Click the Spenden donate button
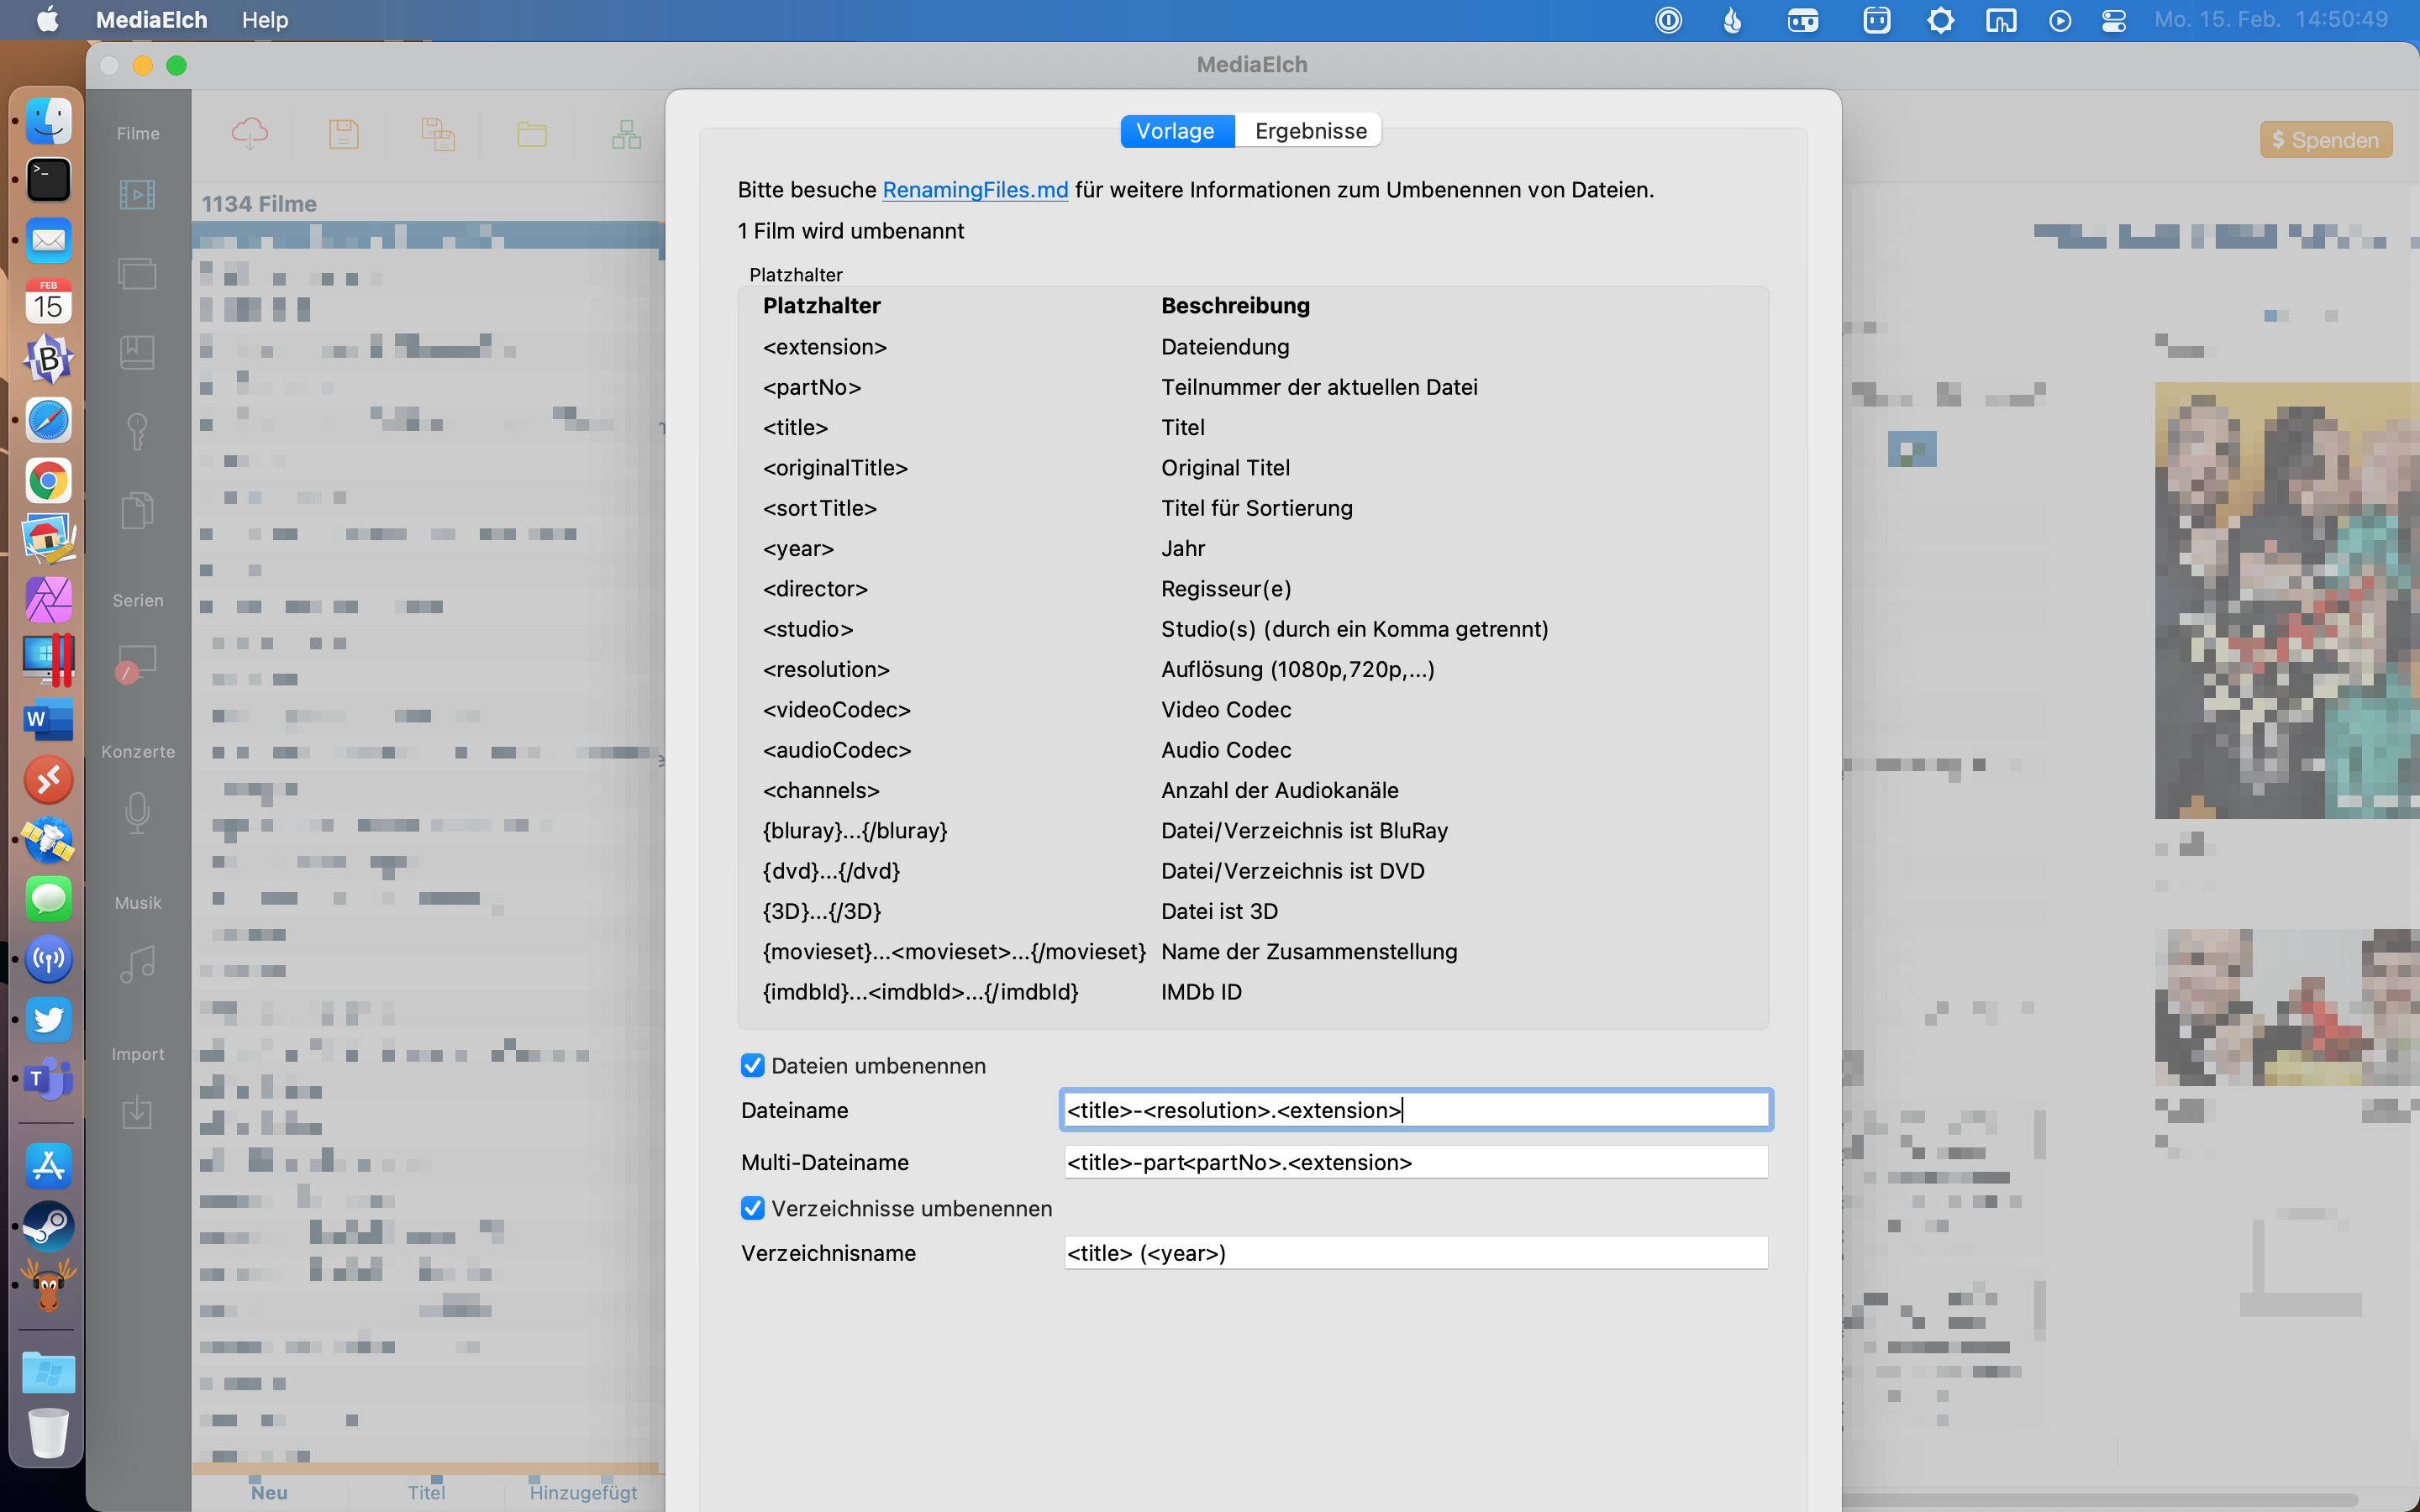Viewport: 2420px width, 1512px height. click(2325, 139)
